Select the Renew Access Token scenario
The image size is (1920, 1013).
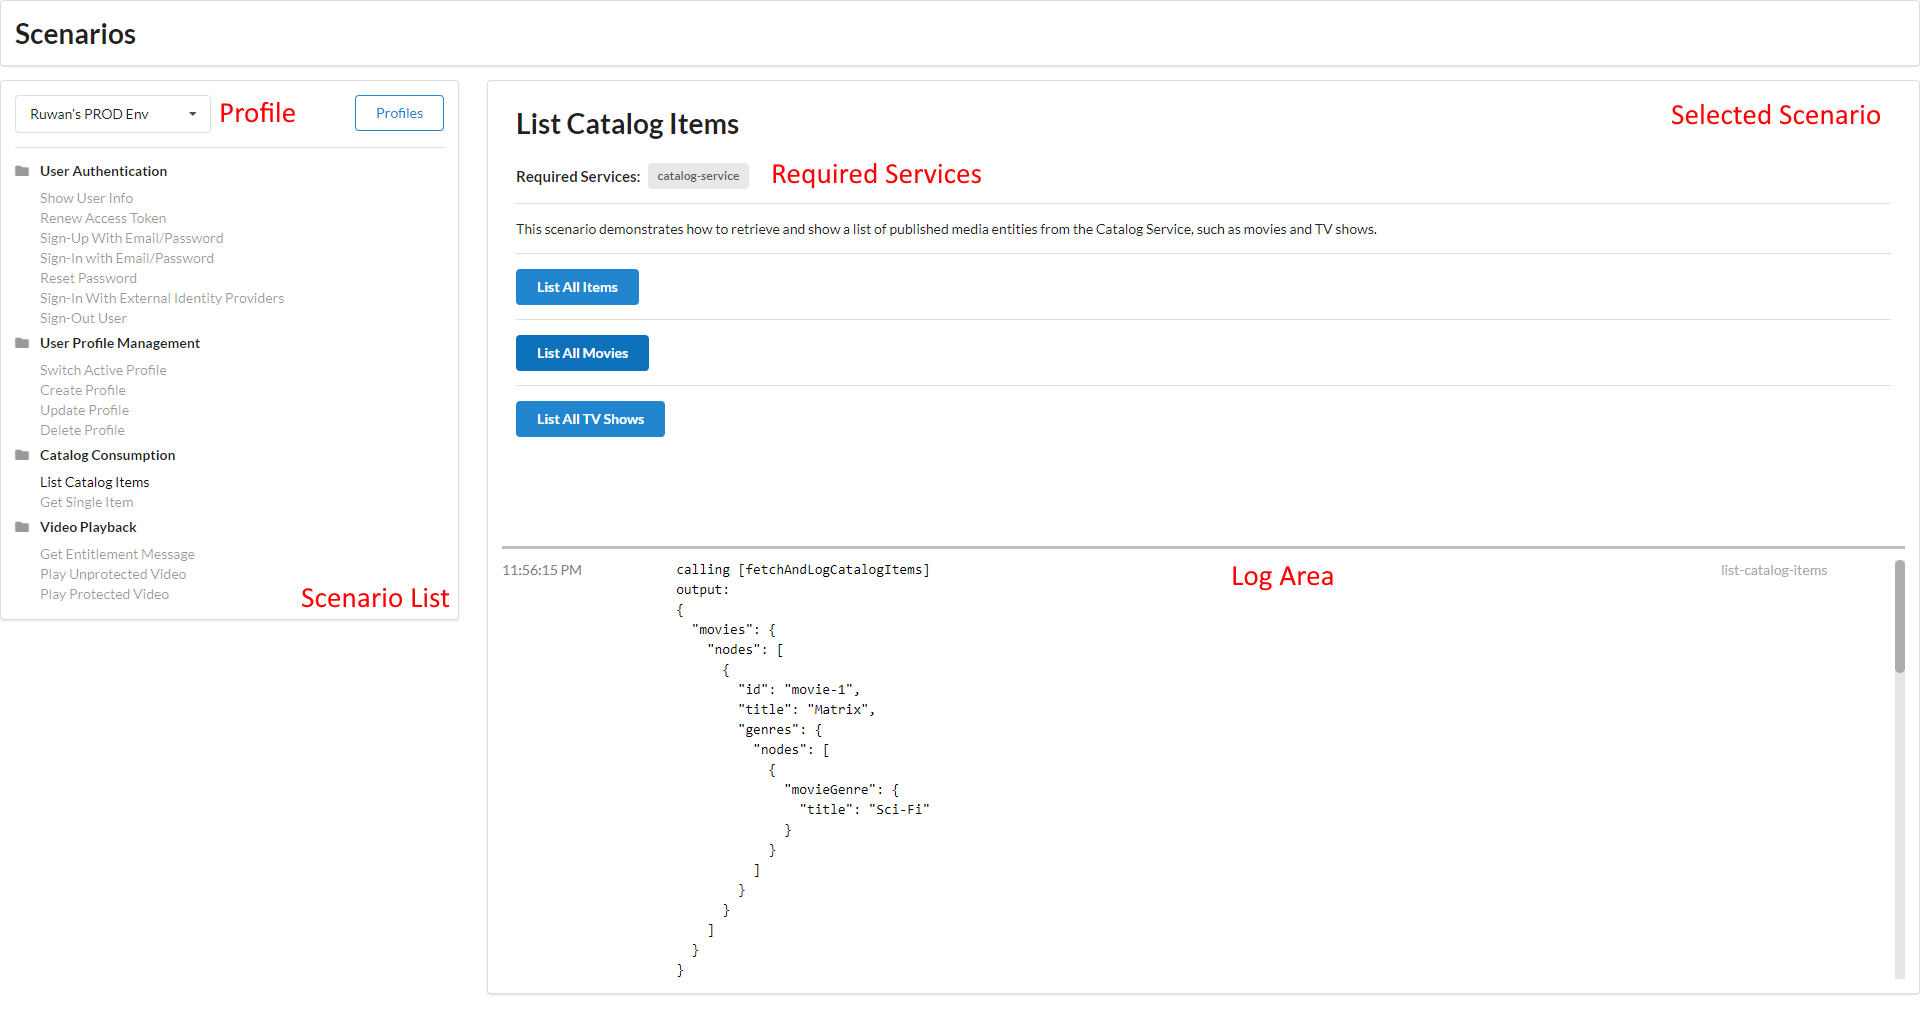point(103,218)
